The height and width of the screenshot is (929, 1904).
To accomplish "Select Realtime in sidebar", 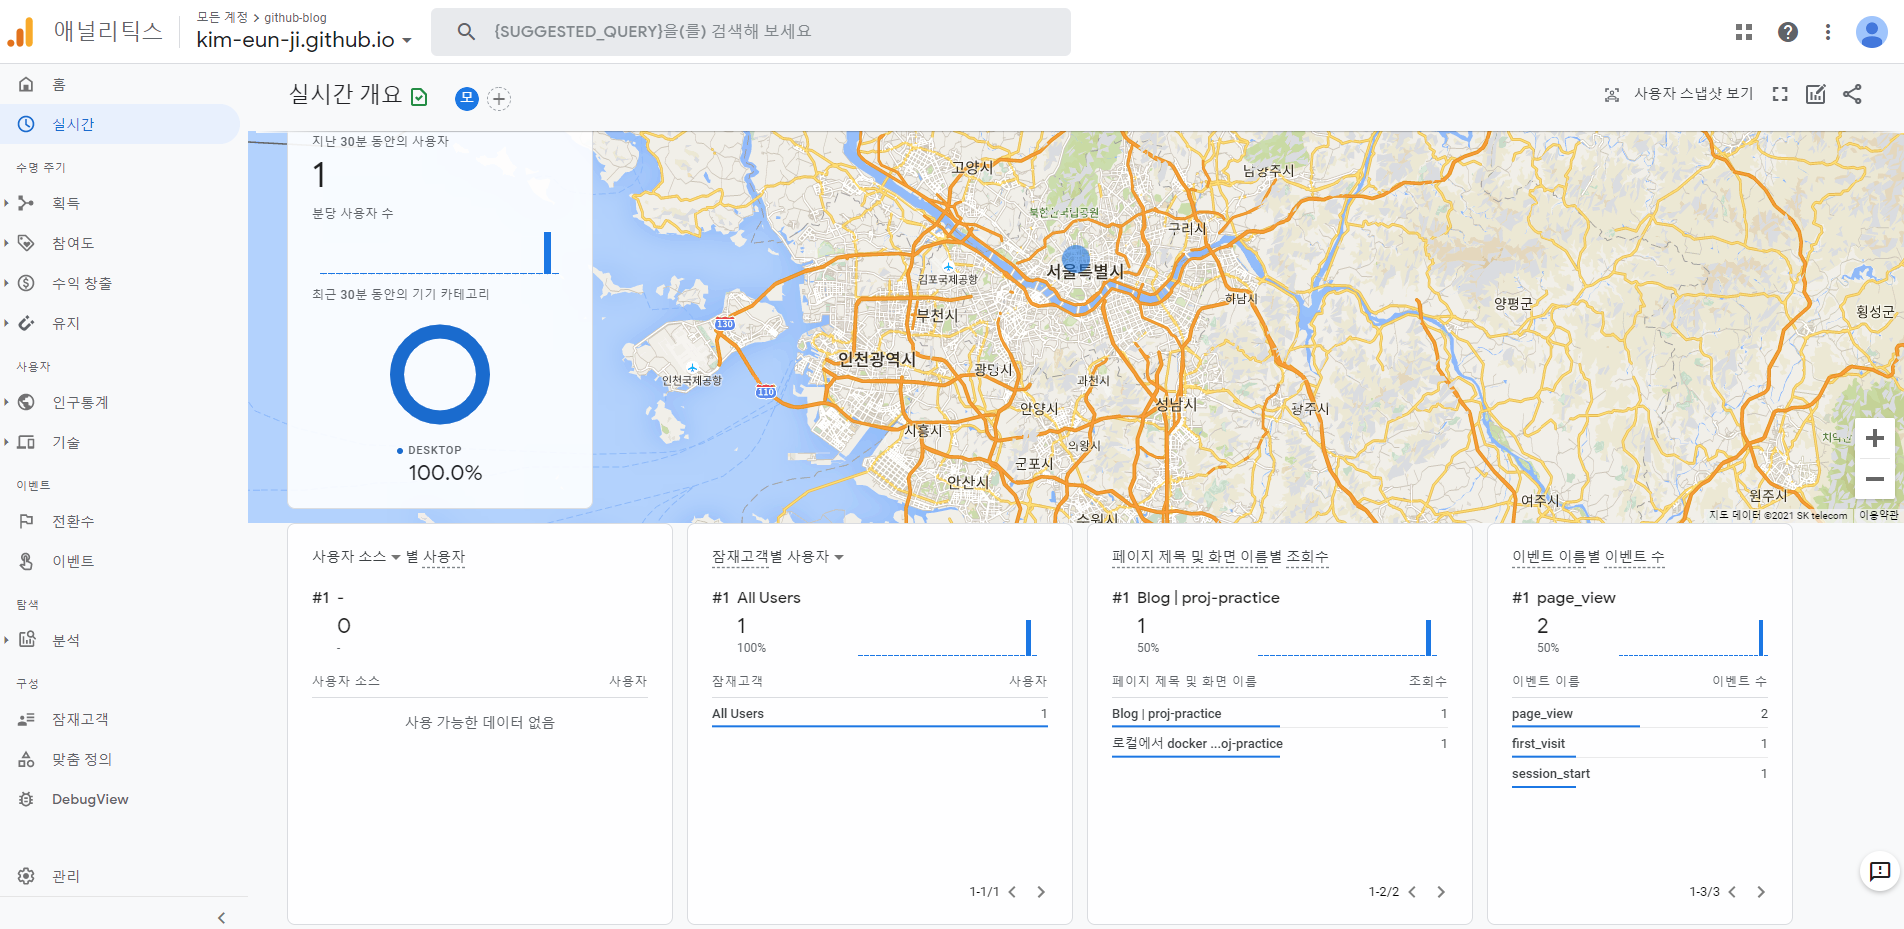I will [x=120, y=124].
